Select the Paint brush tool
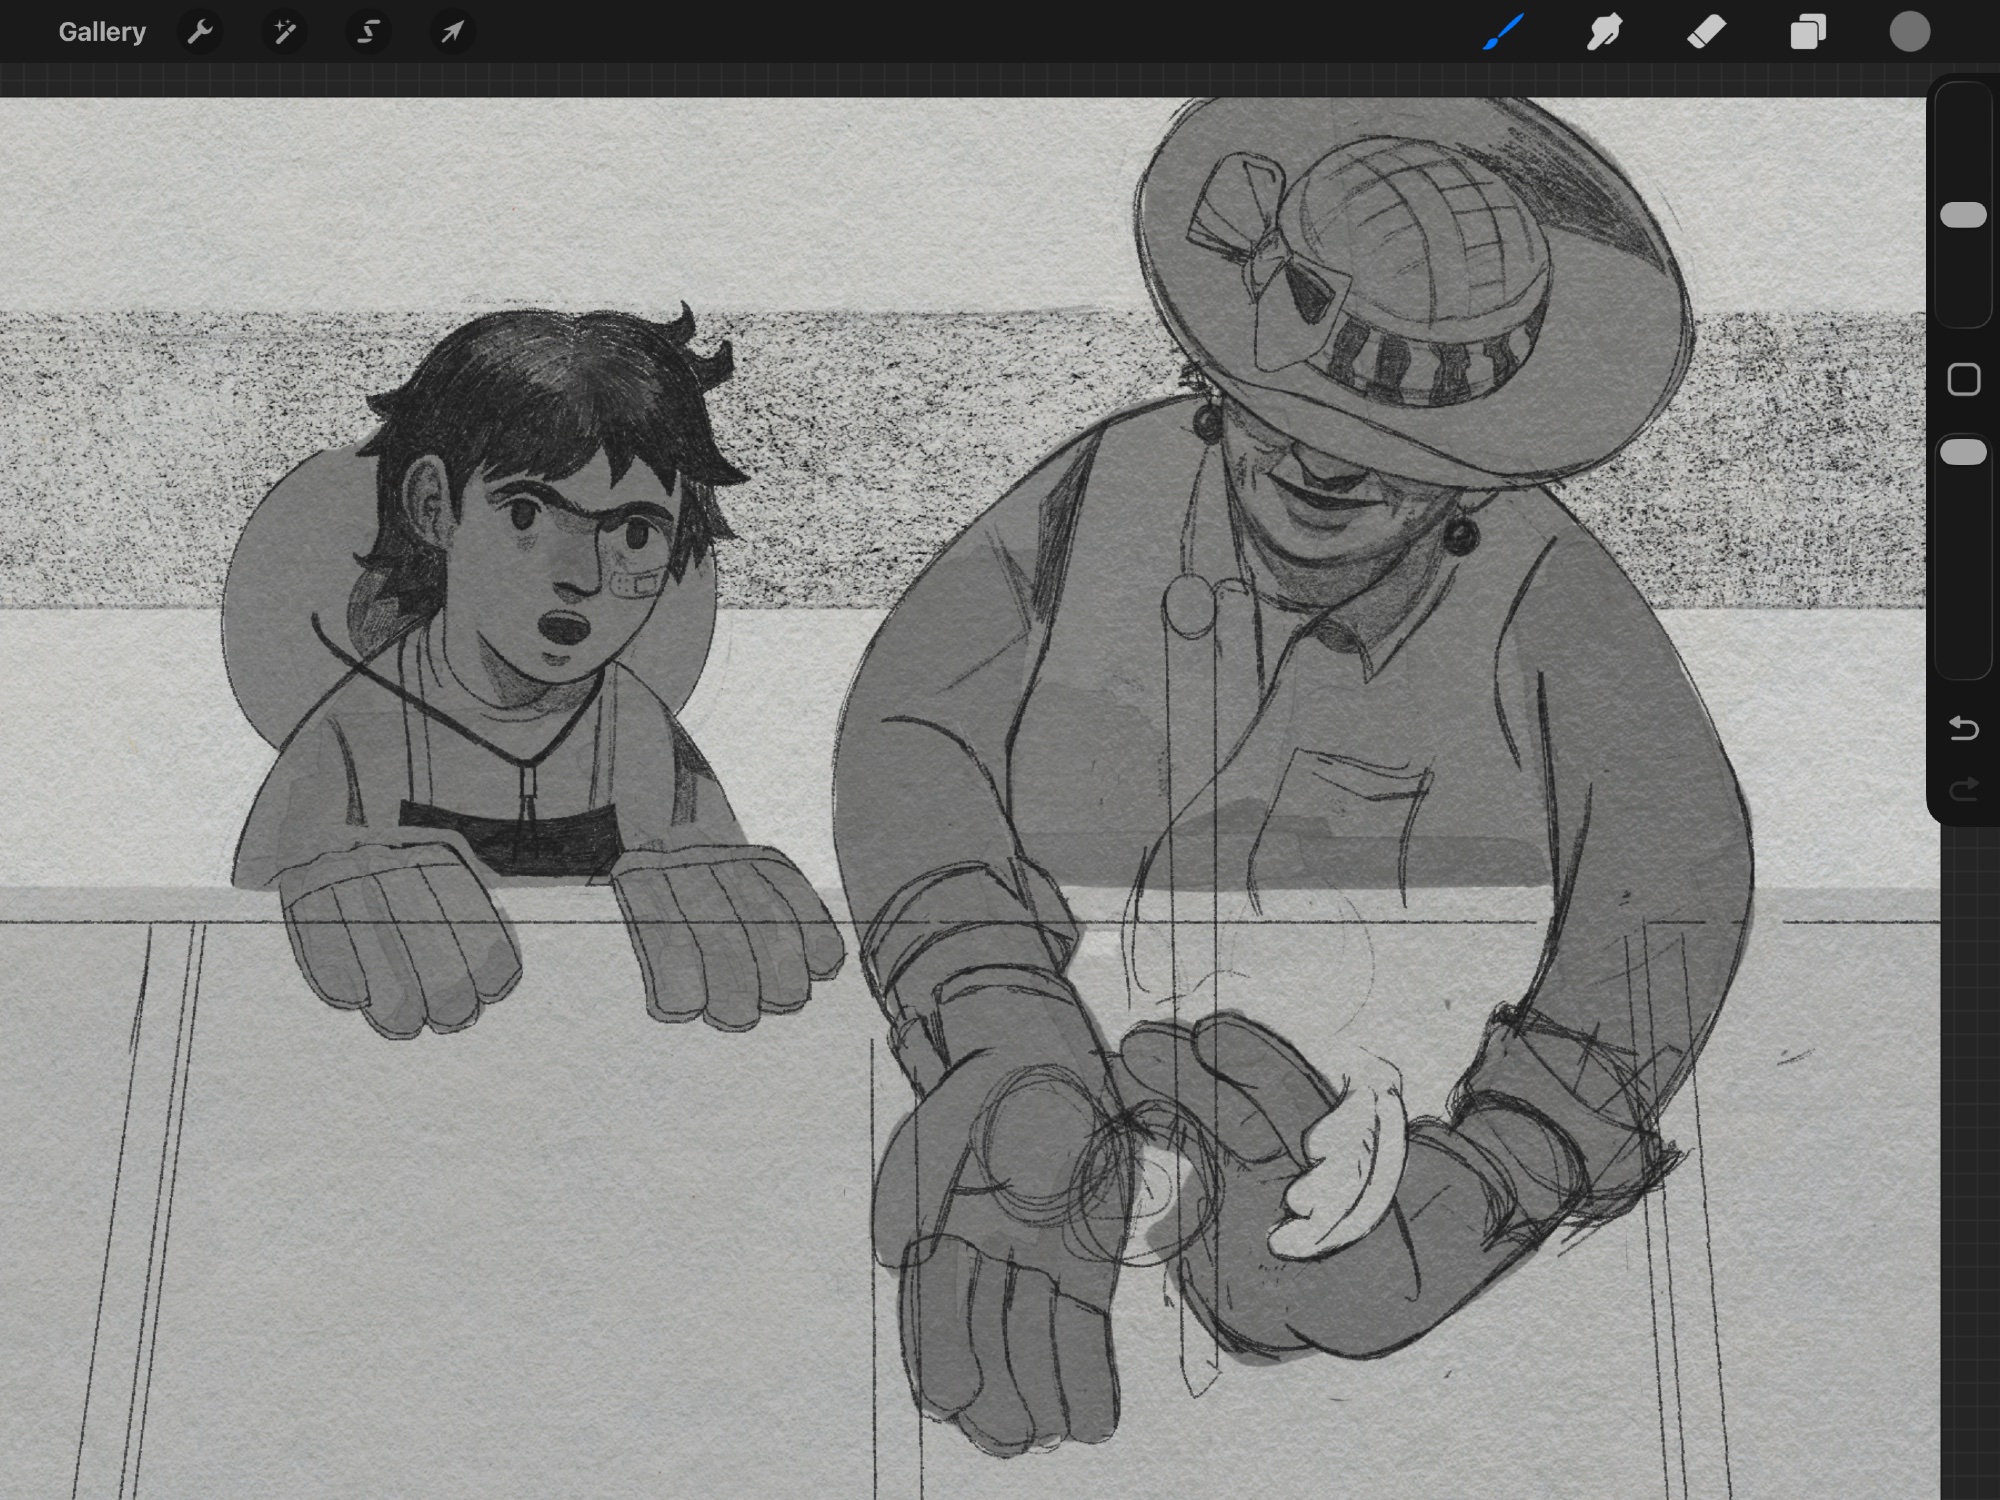This screenshot has width=2000, height=1500. pos(1503,32)
